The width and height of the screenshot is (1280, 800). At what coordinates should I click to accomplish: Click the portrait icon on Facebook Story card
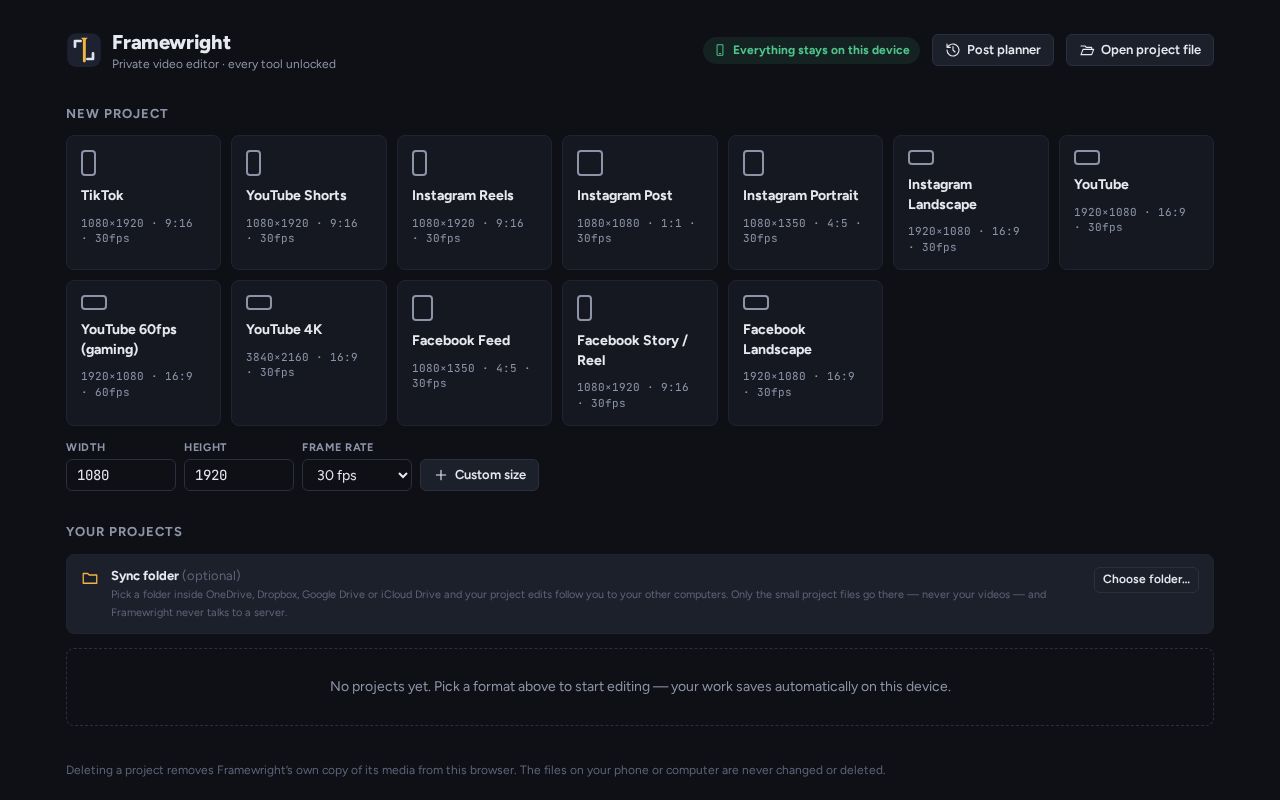(x=585, y=308)
